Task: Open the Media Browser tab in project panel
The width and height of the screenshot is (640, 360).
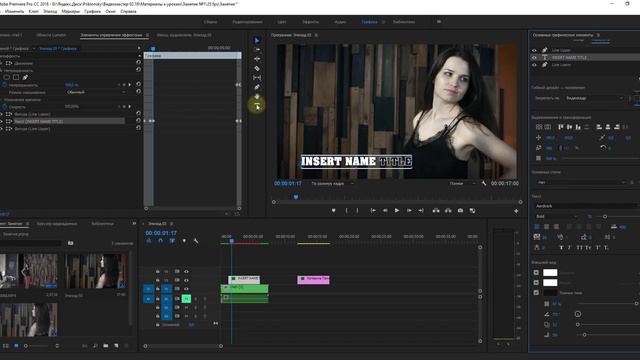Action: click(57, 224)
